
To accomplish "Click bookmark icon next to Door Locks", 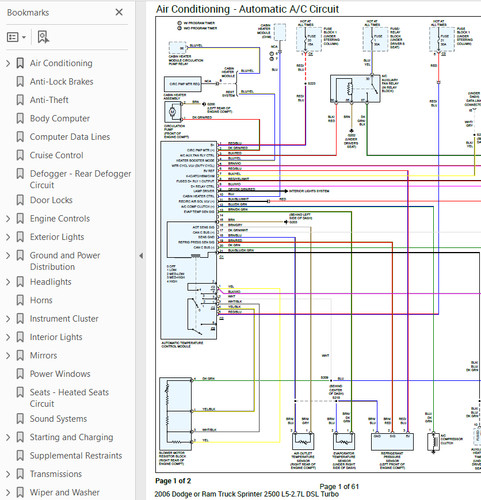I will [20, 200].
